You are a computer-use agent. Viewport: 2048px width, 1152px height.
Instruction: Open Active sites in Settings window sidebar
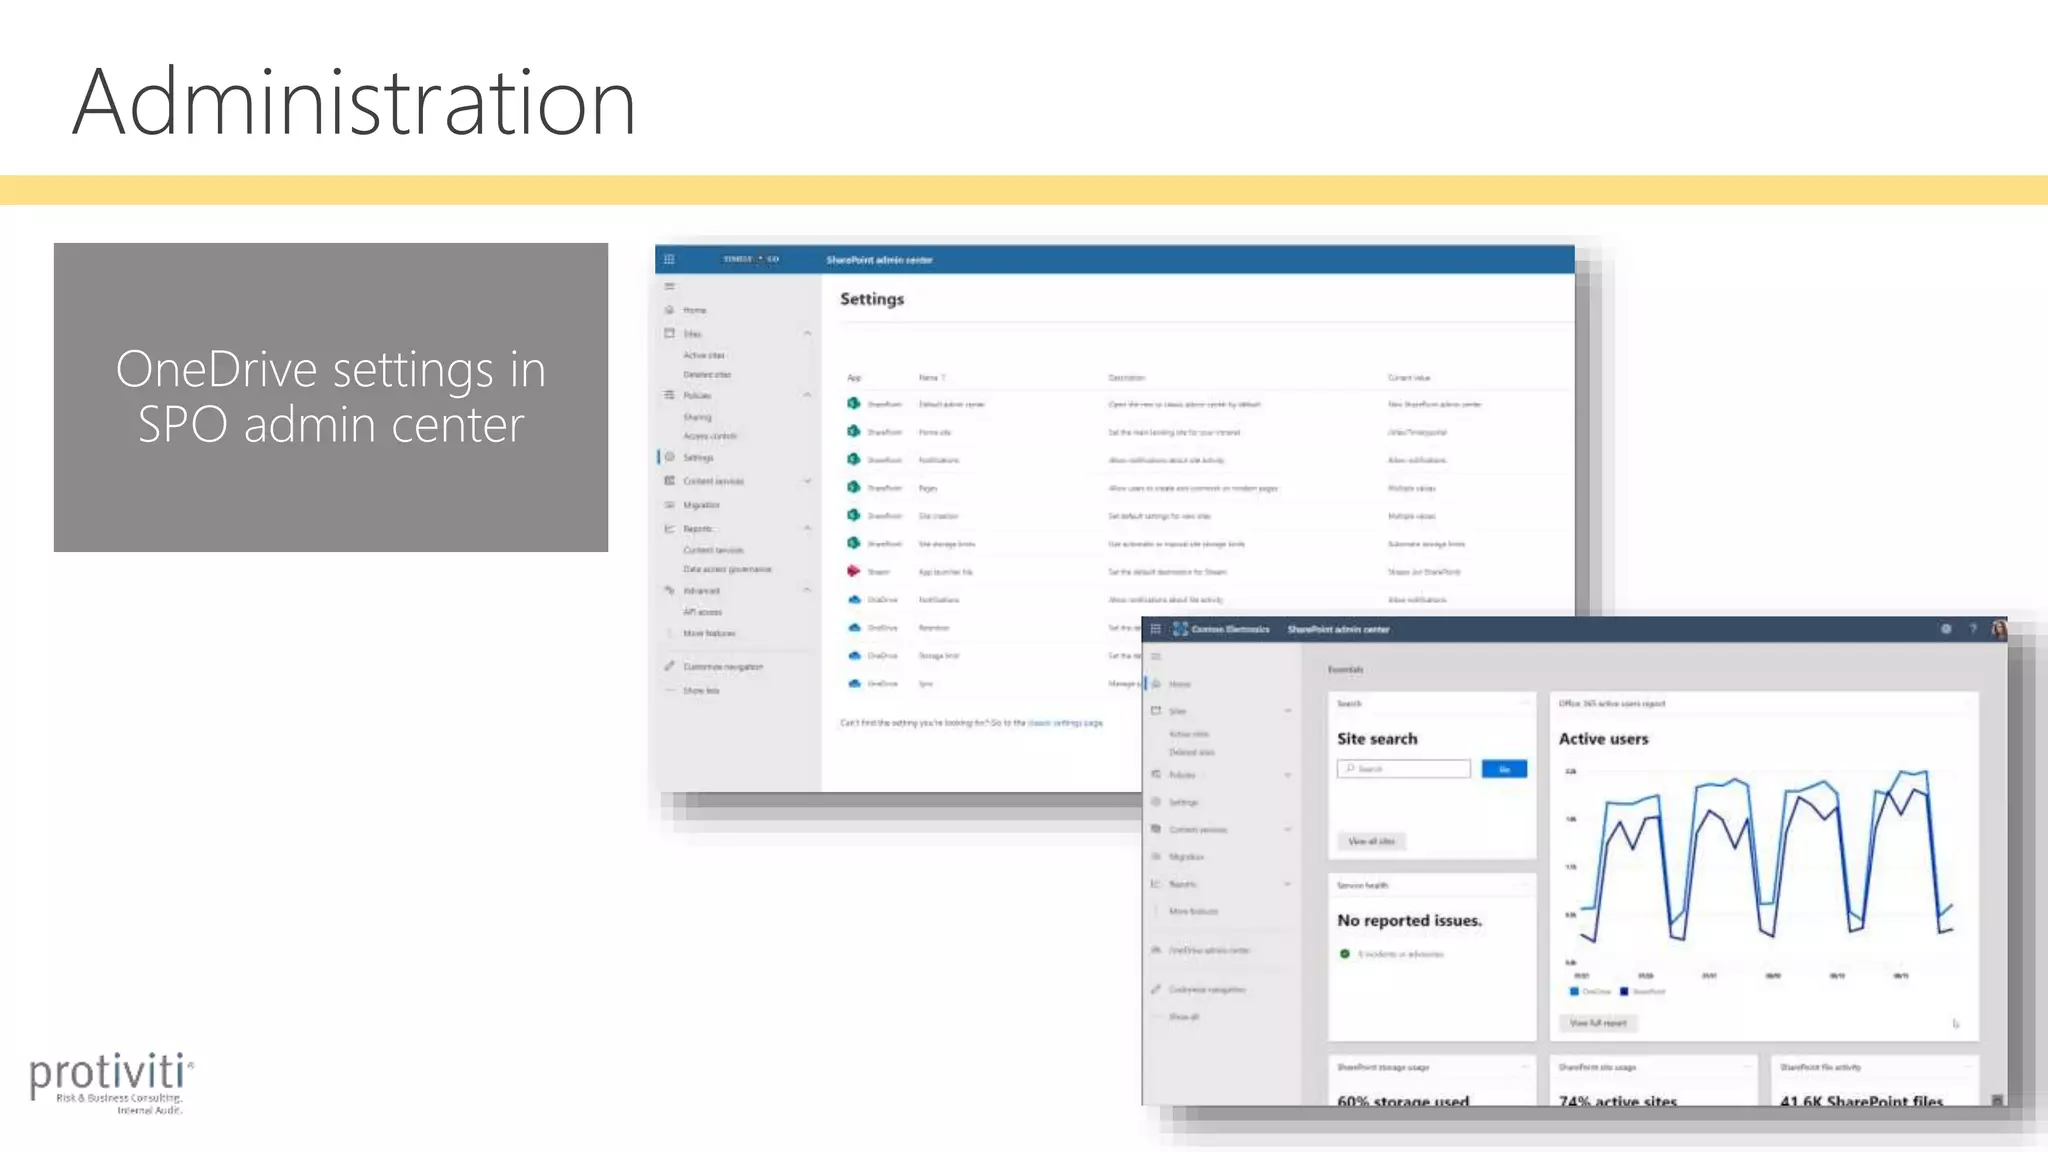704,355
